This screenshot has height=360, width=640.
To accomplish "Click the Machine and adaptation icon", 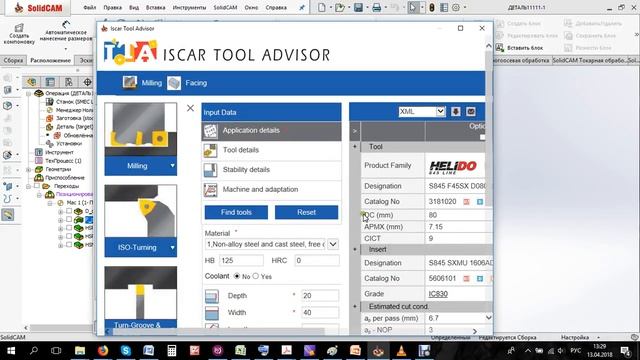I will click(210, 189).
